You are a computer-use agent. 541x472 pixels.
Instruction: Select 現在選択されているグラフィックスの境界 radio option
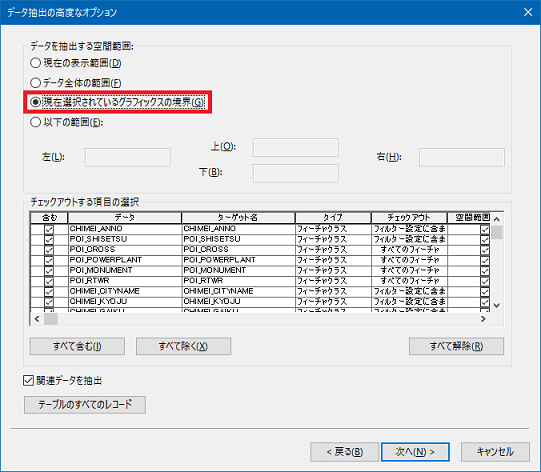[x=36, y=102]
